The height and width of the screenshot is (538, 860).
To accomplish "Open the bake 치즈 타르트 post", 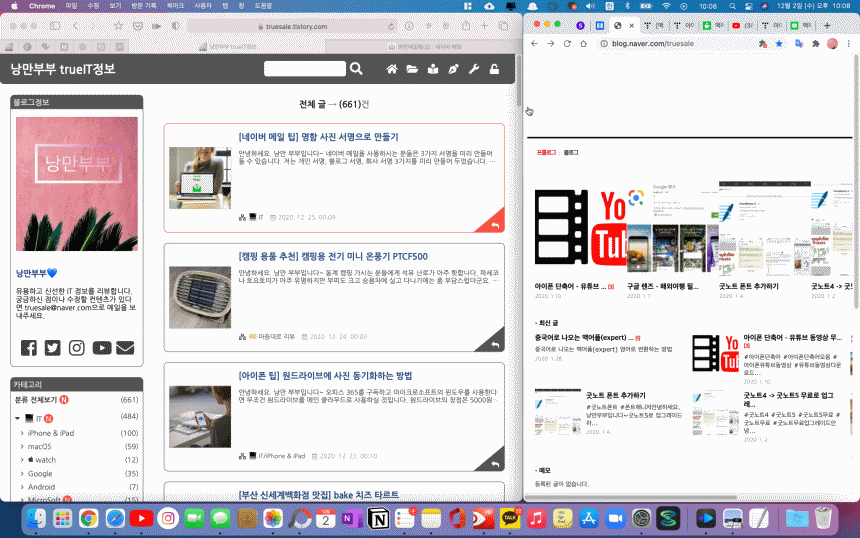I will (x=319, y=495).
